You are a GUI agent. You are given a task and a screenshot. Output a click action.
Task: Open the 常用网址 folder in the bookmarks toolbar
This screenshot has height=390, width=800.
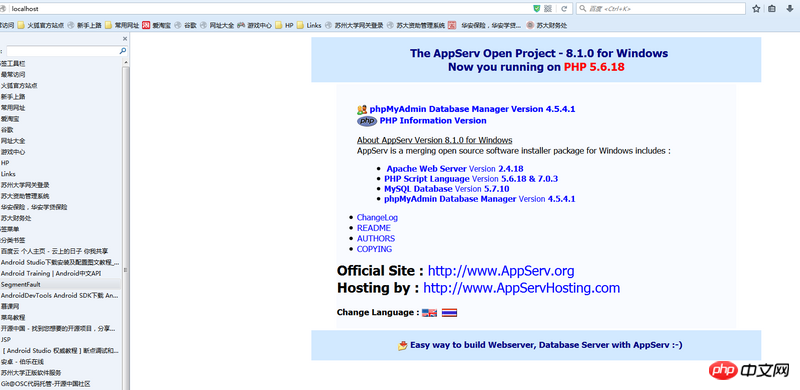tap(122, 25)
